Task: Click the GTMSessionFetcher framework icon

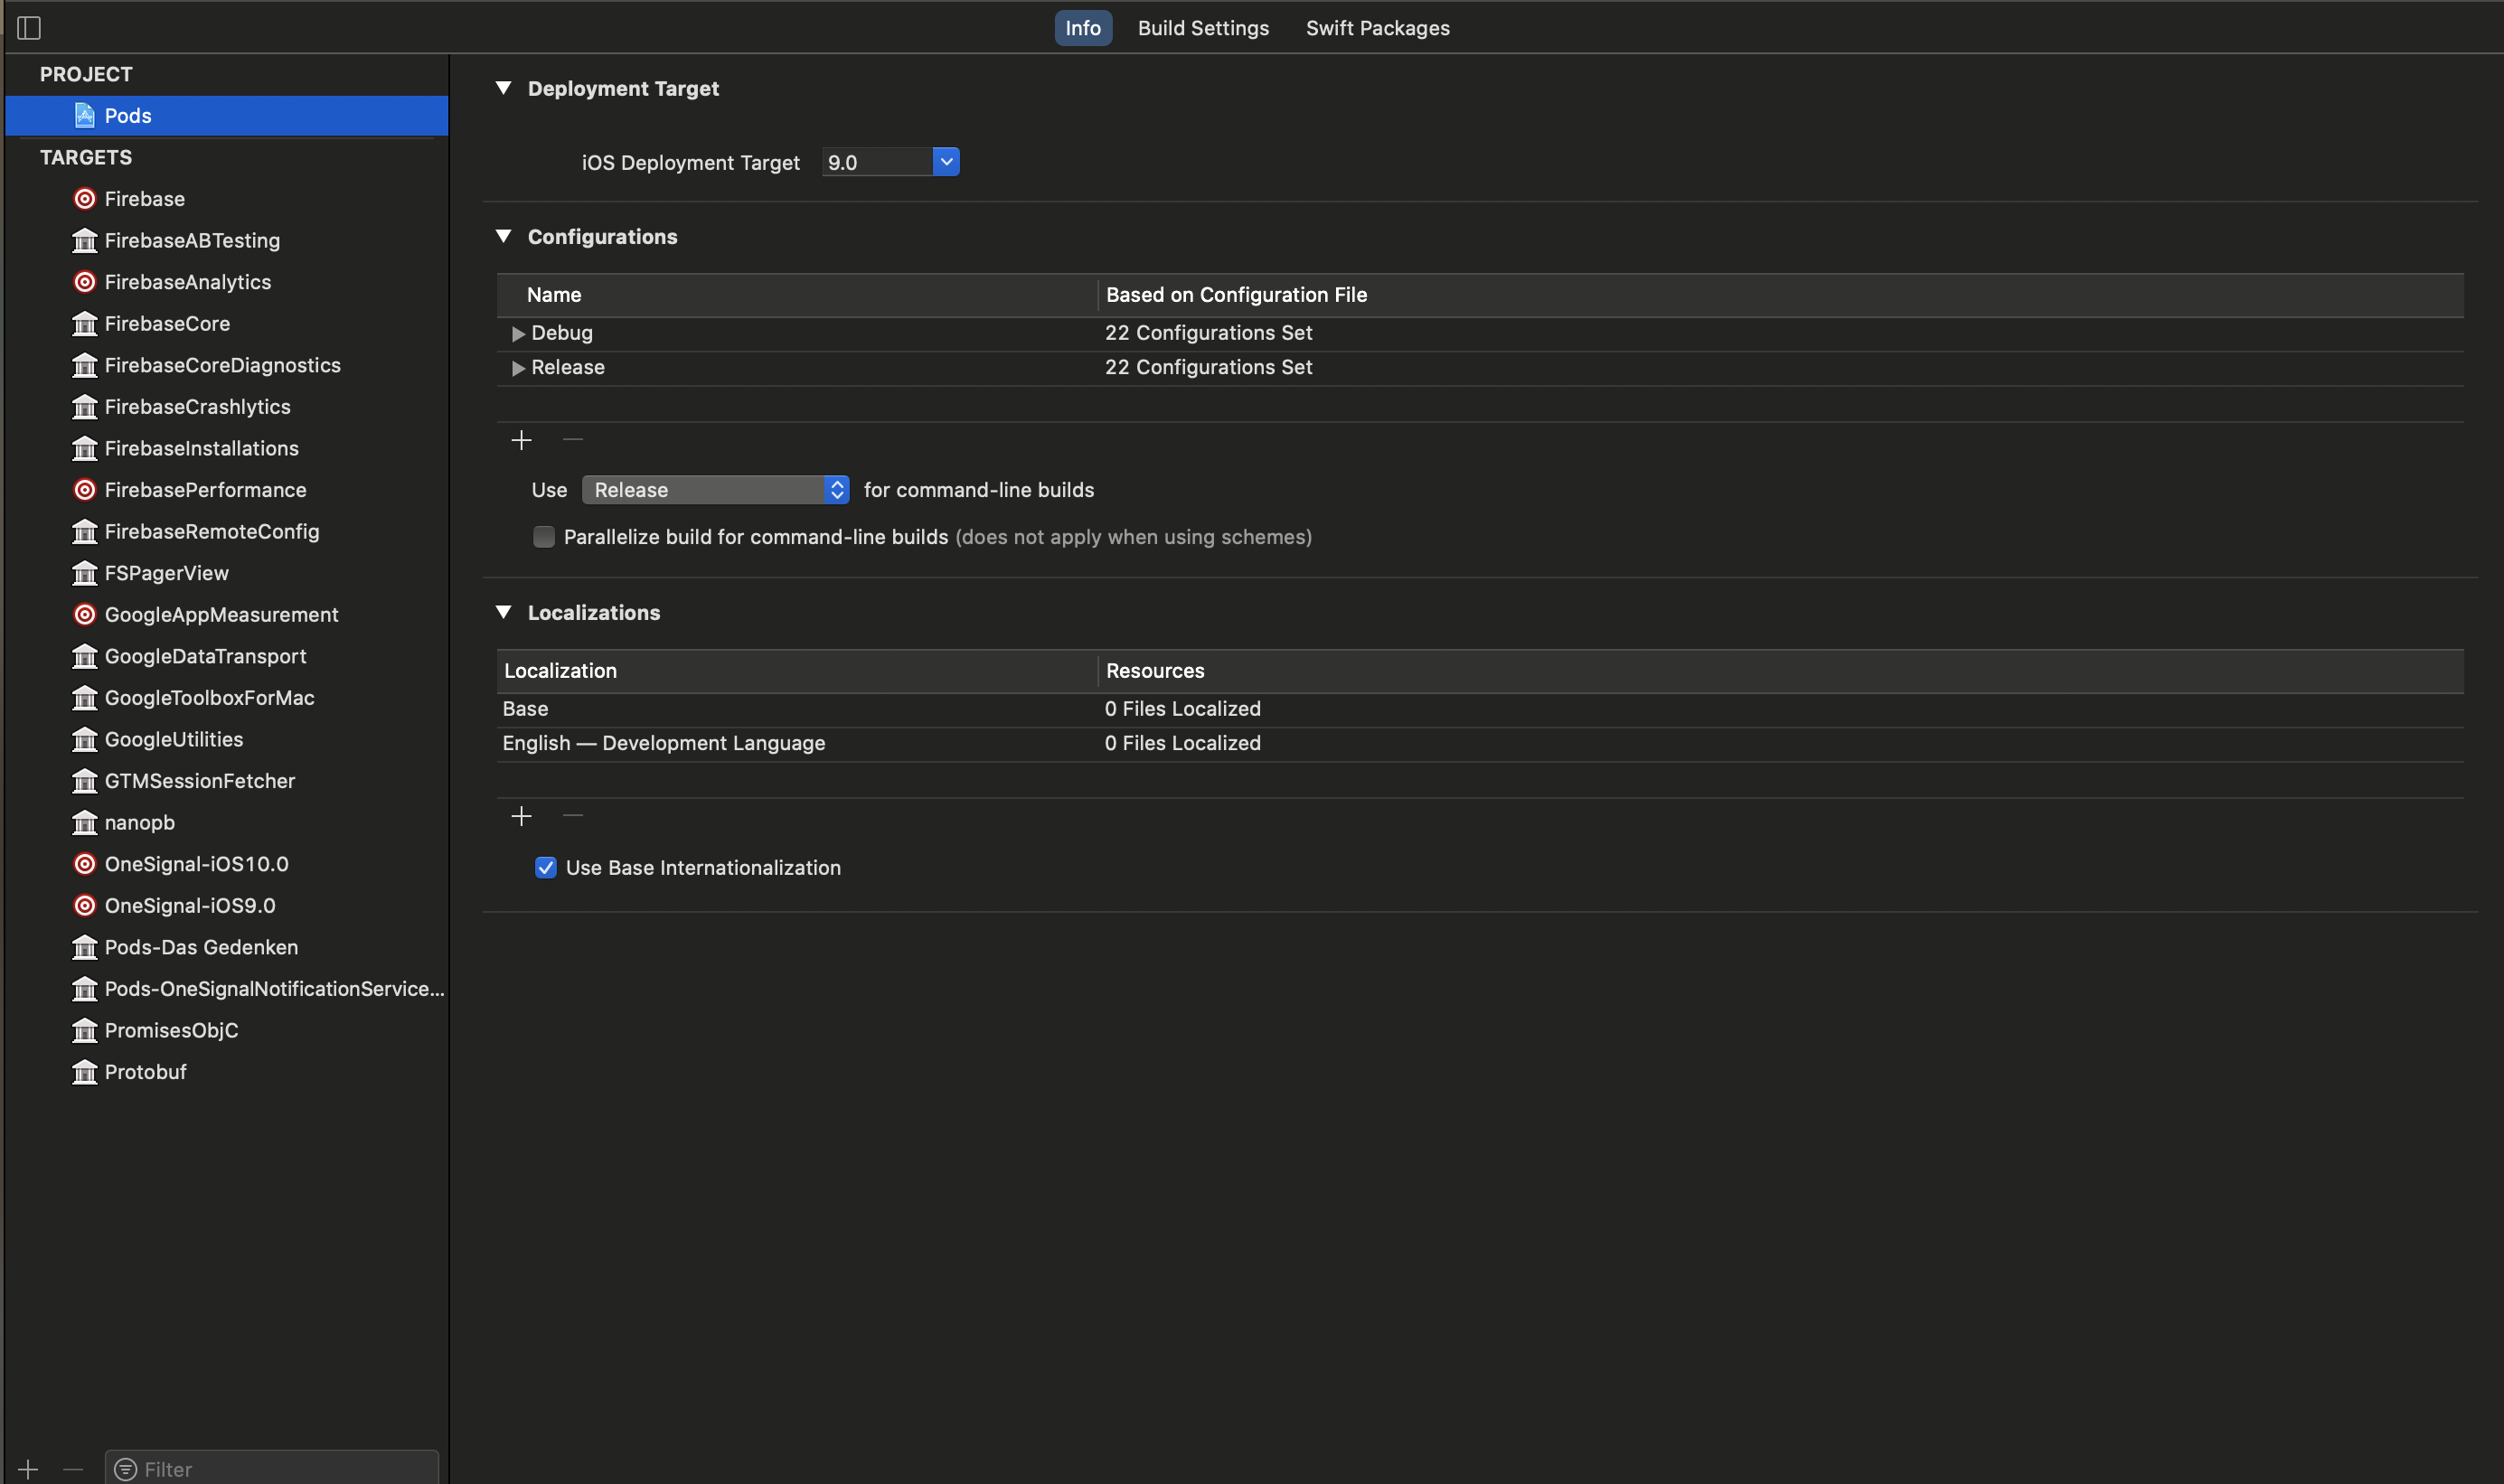Action: pyautogui.click(x=85, y=781)
